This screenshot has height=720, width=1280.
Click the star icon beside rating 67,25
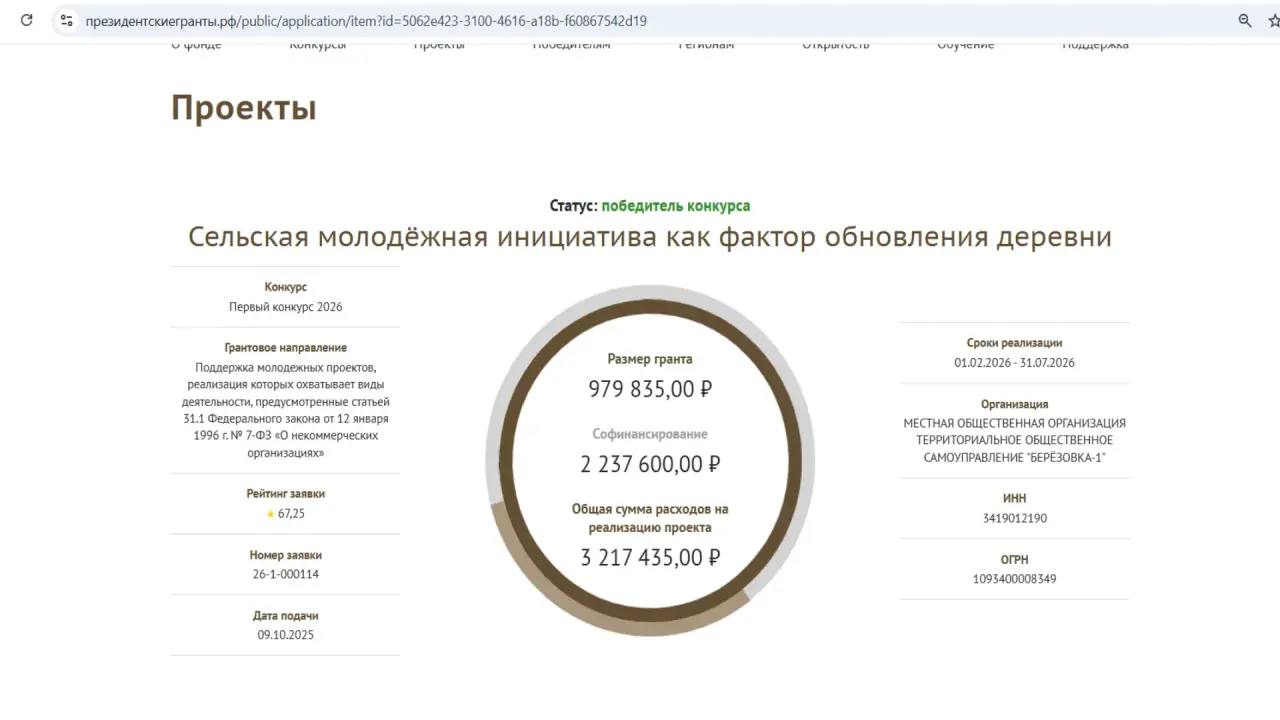pyautogui.click(x=270, y=513)
